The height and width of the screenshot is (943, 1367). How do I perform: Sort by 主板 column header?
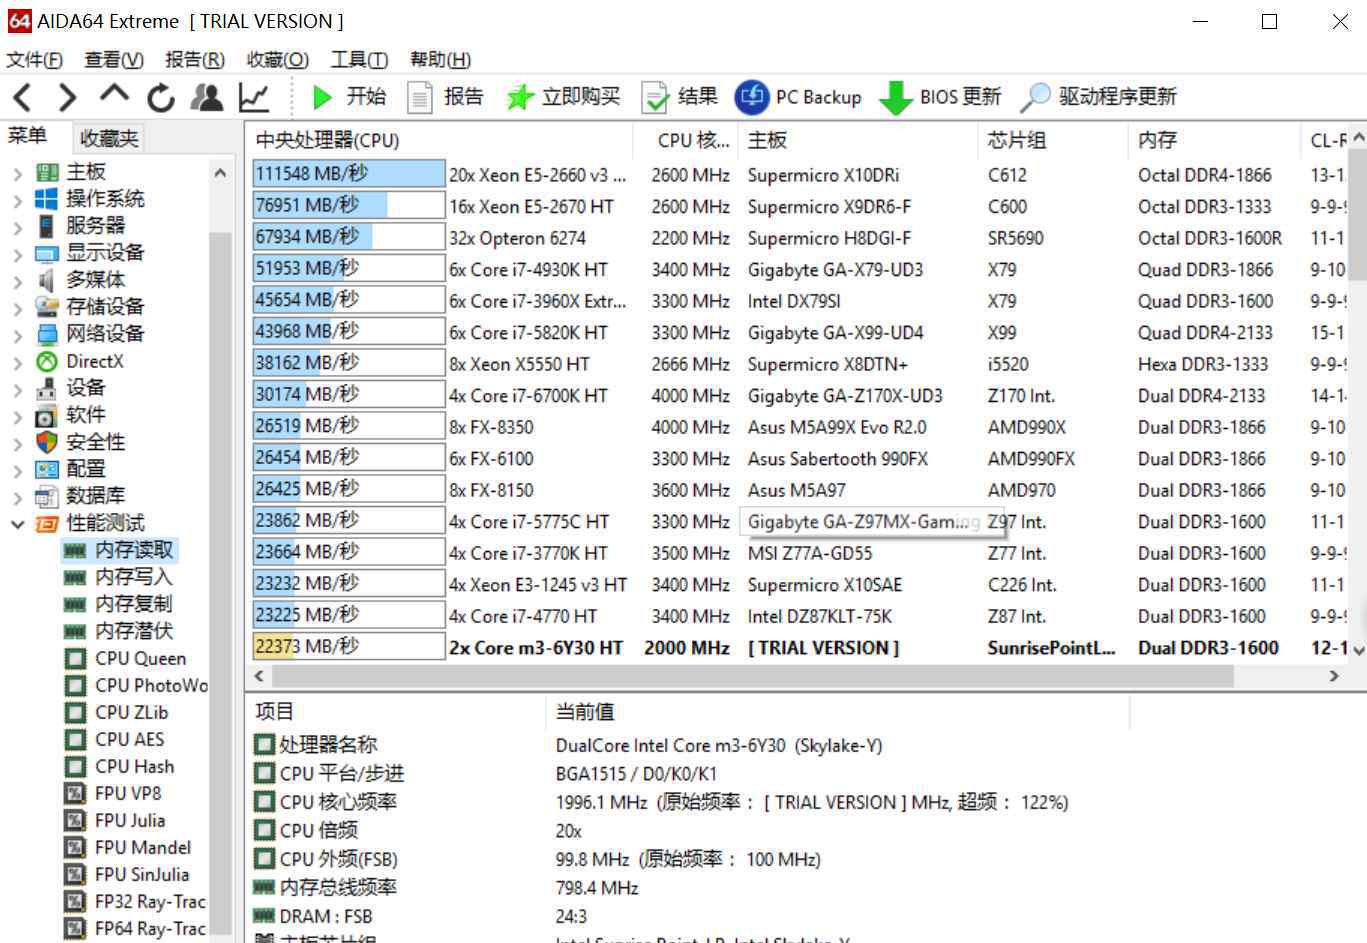(x=858, y=141)
